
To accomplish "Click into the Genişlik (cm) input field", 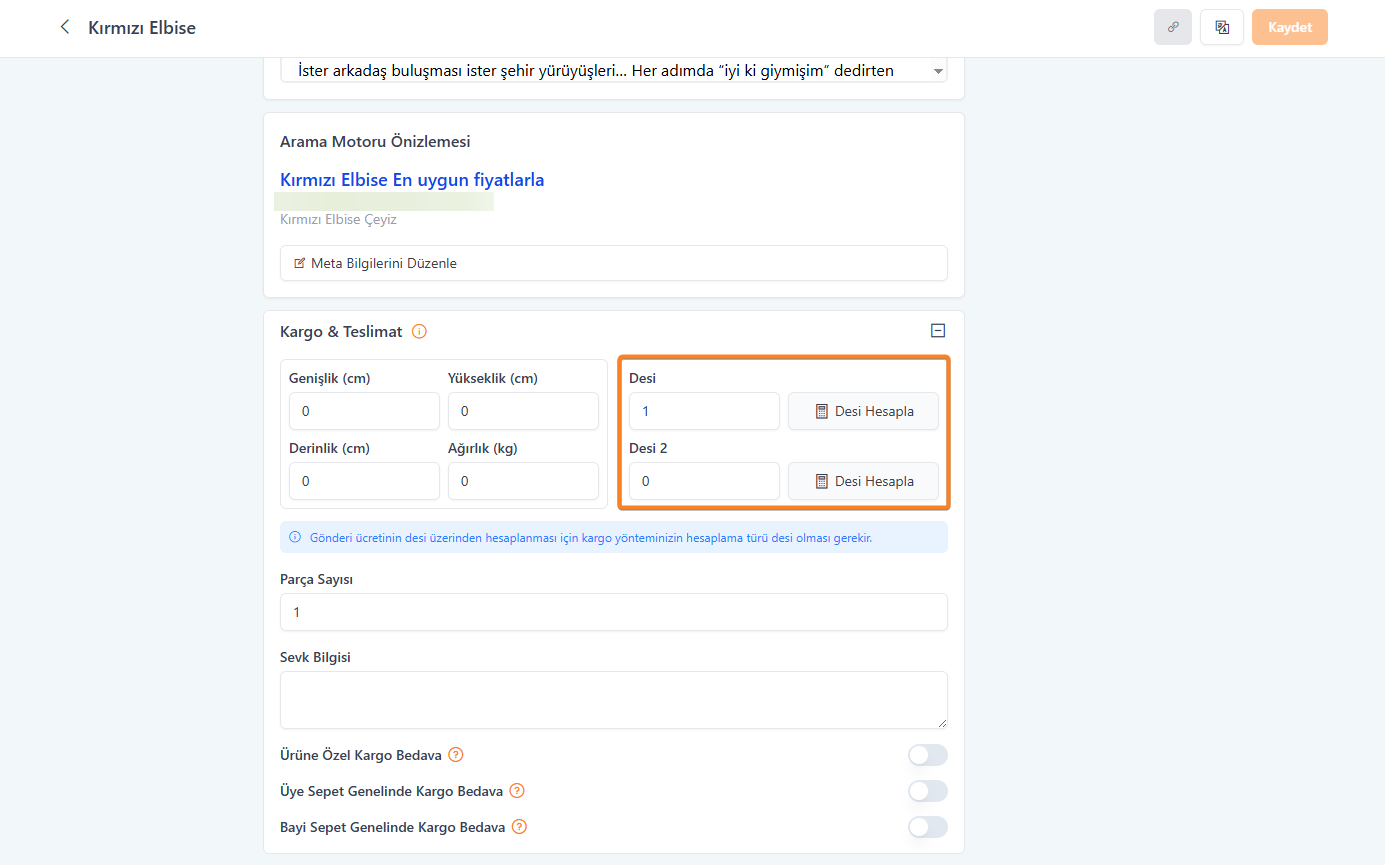I will 364,411.
